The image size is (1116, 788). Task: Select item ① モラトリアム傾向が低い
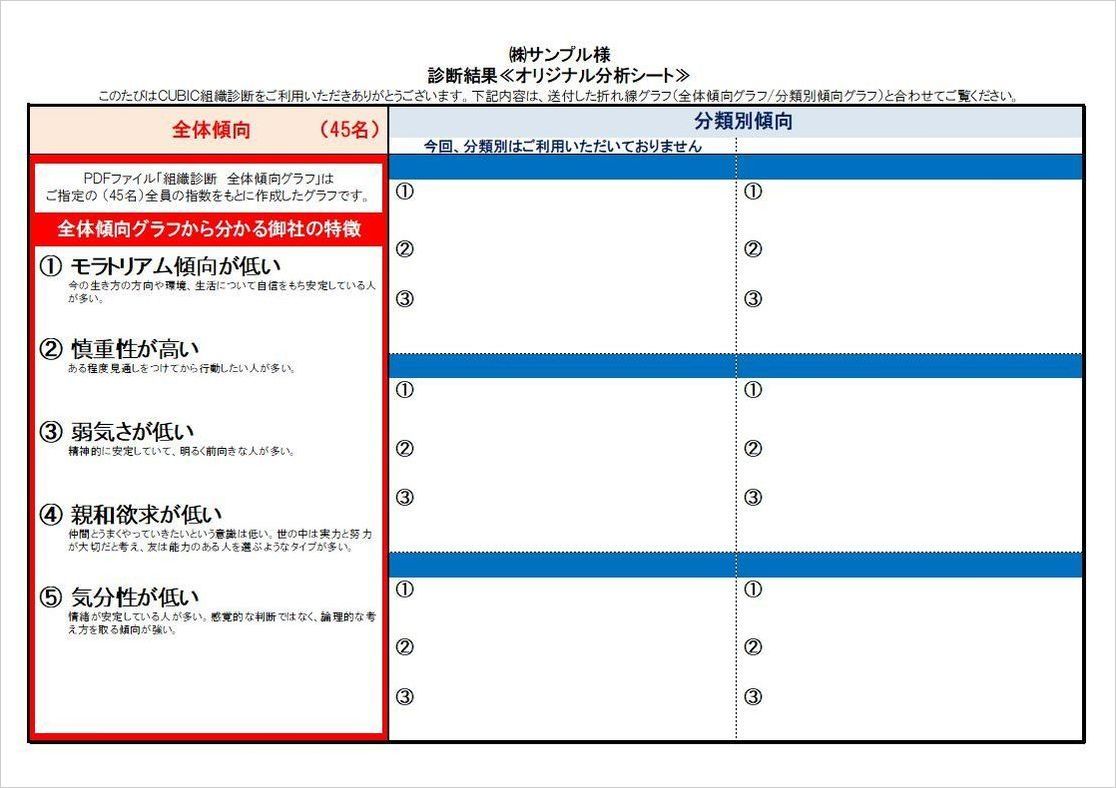click(x=161, y=266)
